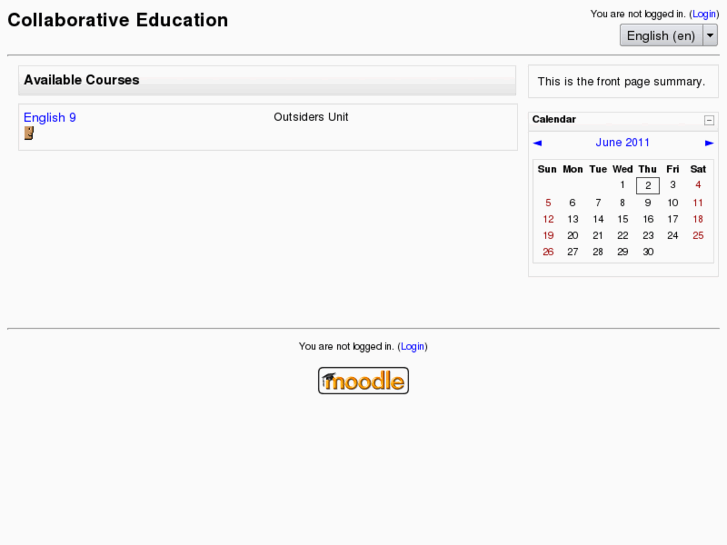Select date 1 in the calendar

point(622,185)
